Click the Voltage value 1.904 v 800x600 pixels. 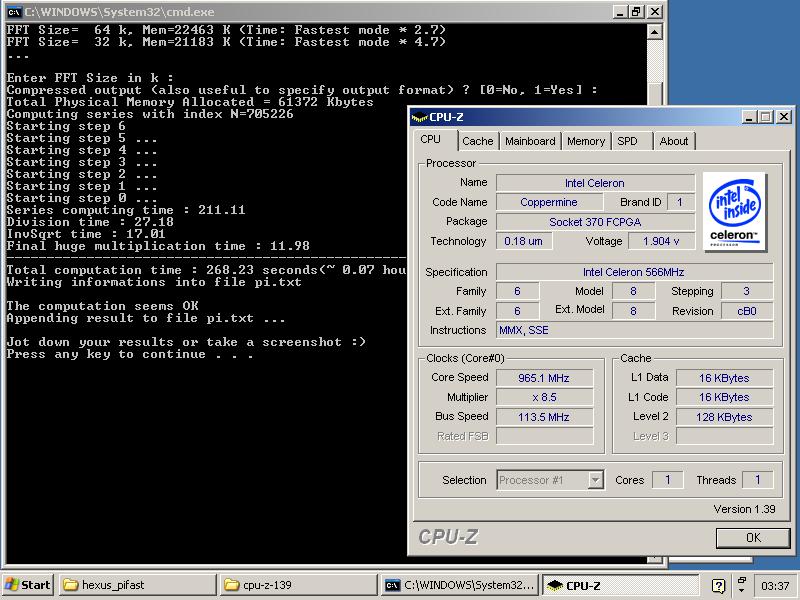[661, 241]
